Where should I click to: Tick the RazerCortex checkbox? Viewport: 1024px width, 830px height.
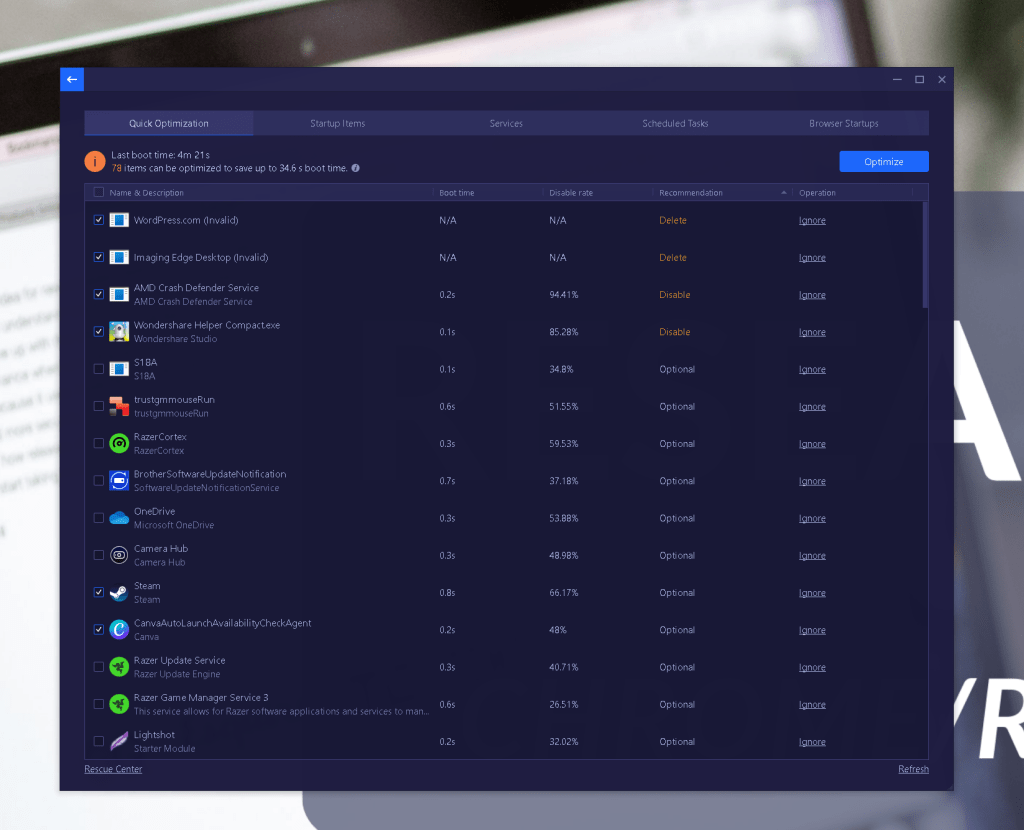tap(99, 443)
